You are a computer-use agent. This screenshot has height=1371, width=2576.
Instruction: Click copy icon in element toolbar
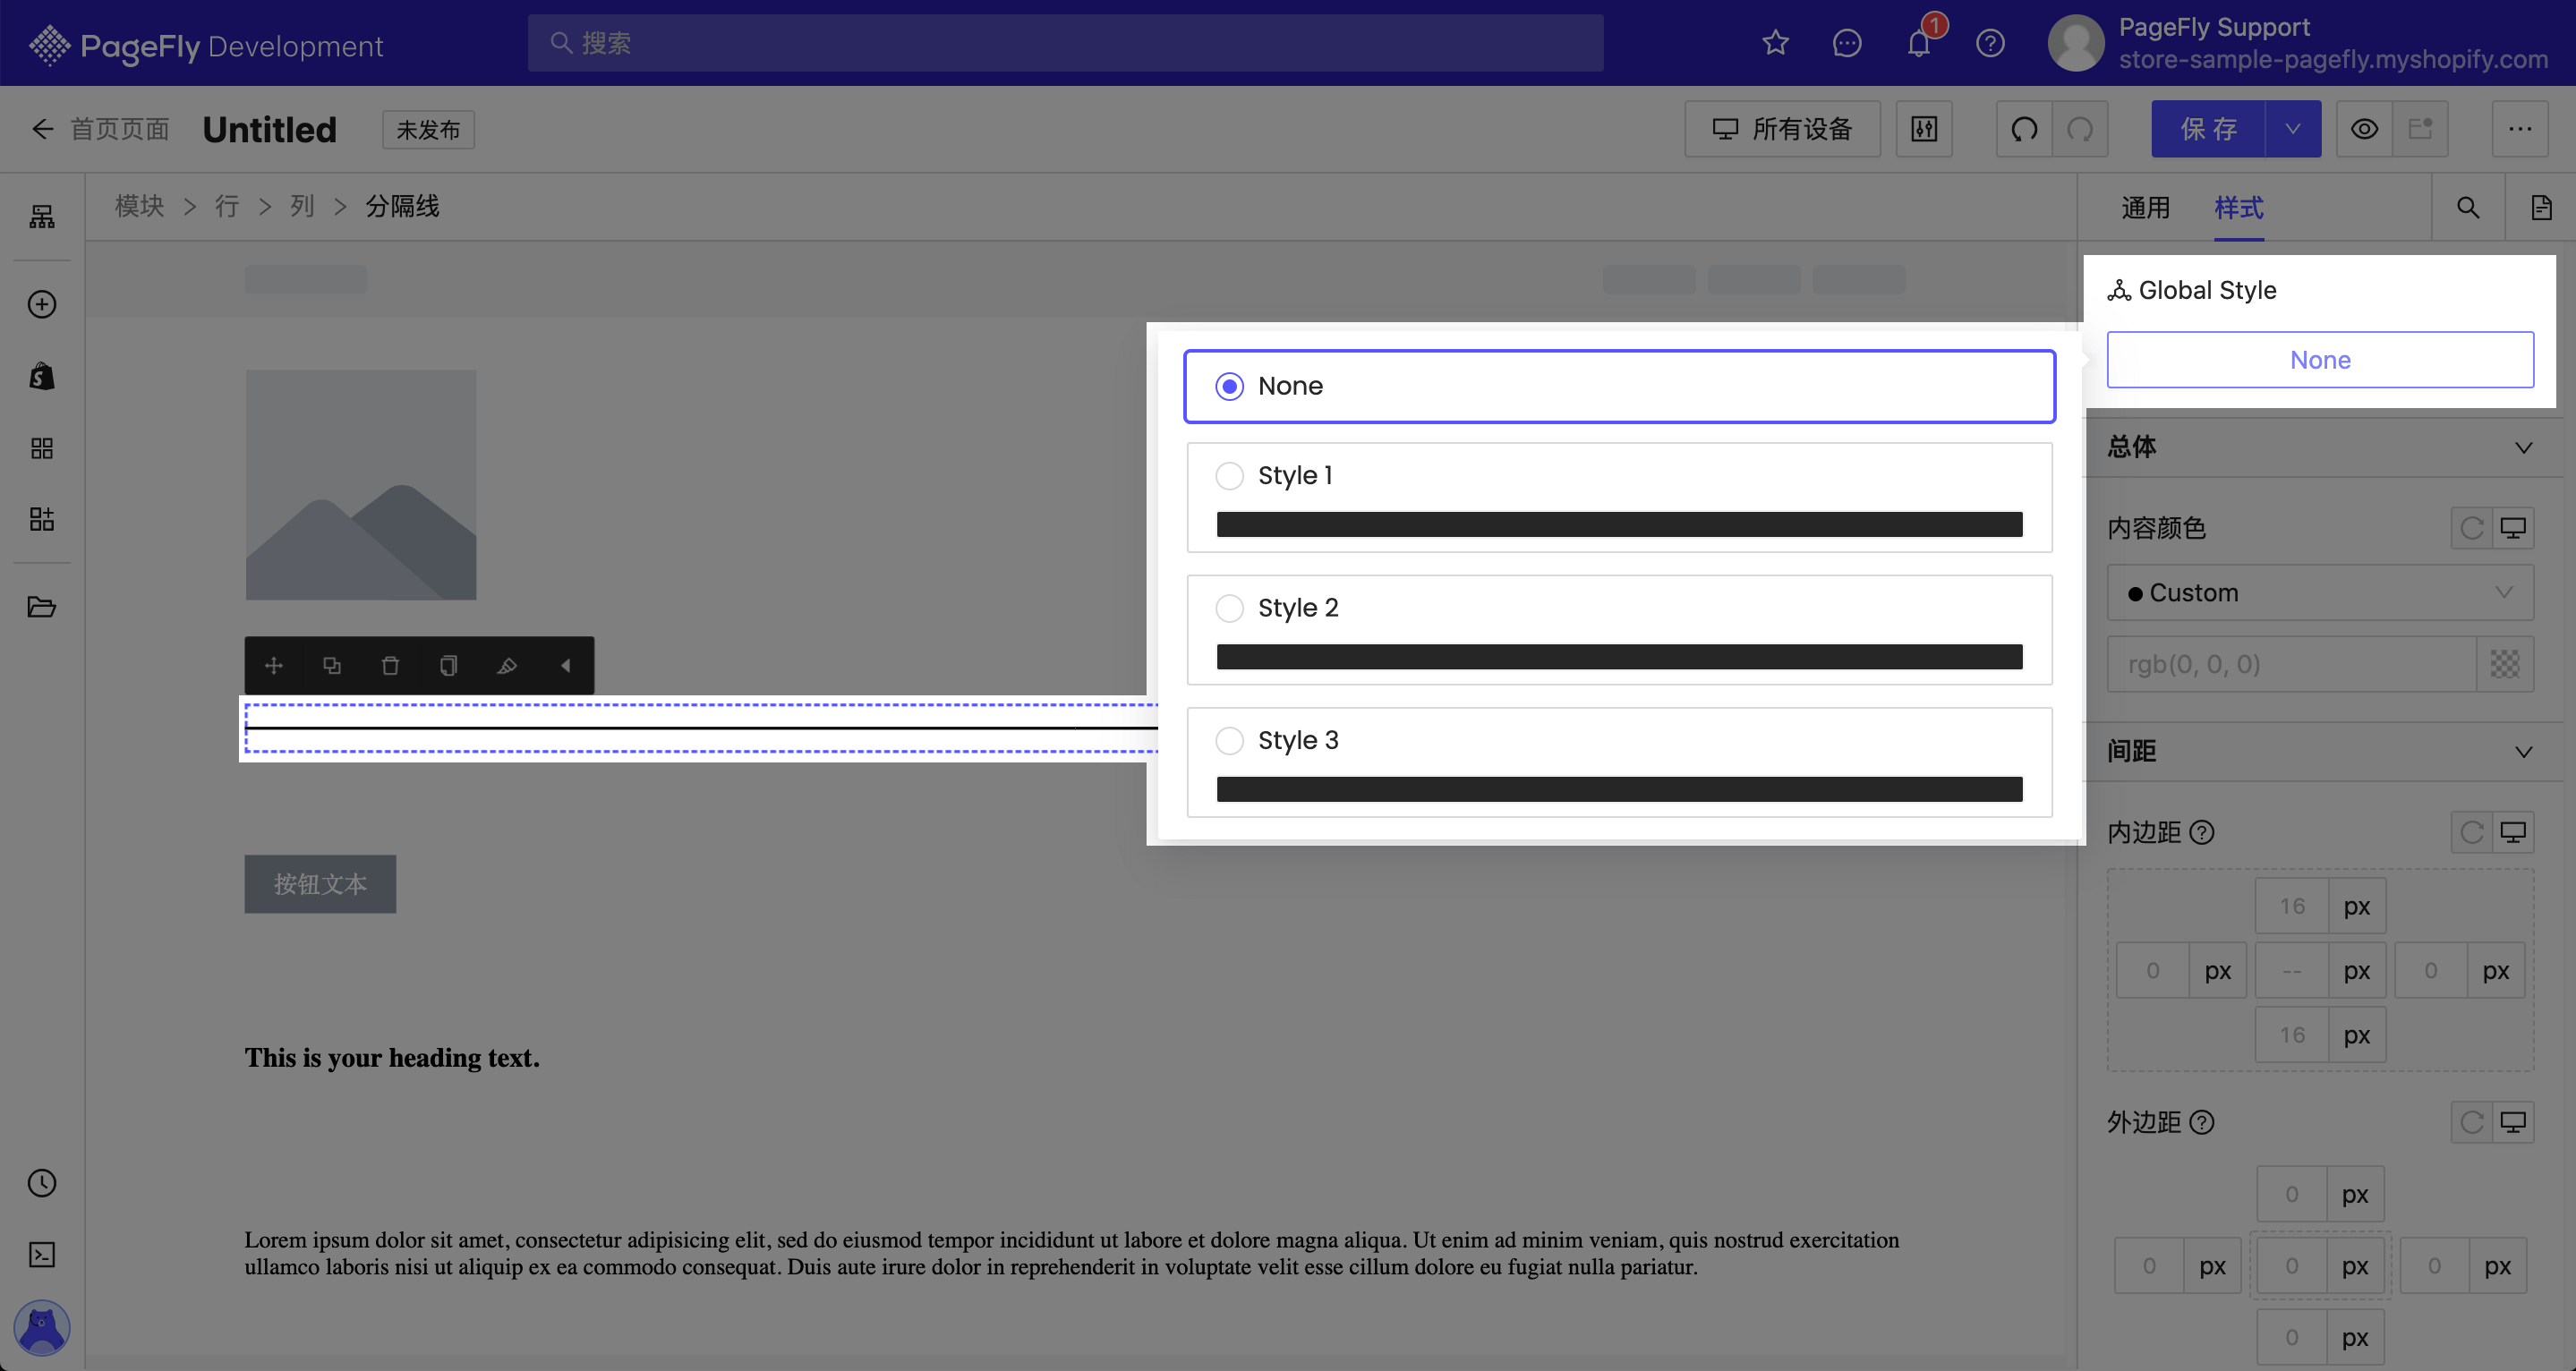tap(449, 666)
